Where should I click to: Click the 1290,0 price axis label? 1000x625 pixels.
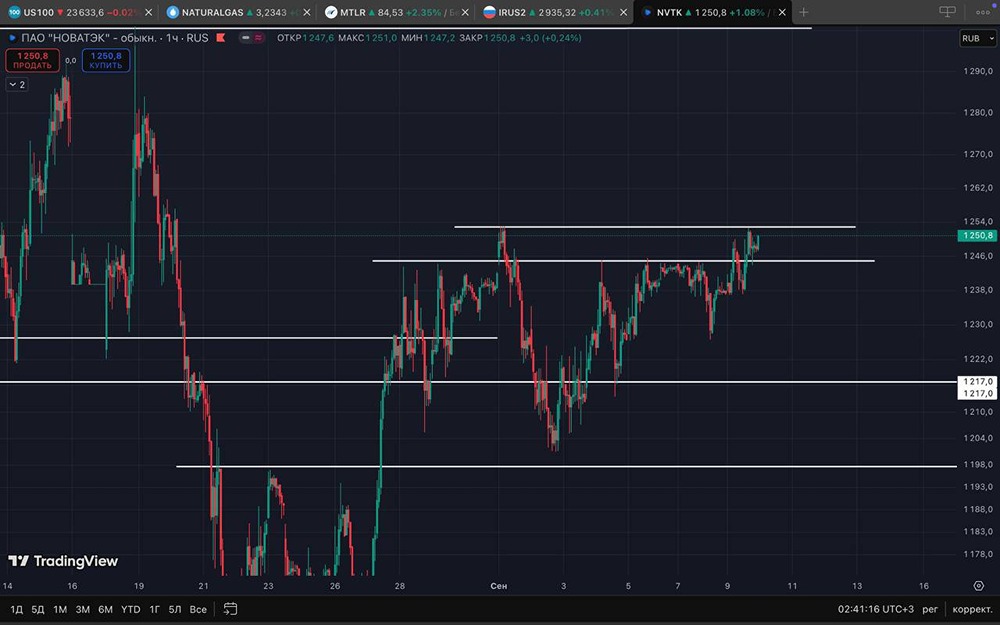click(978, 71)
